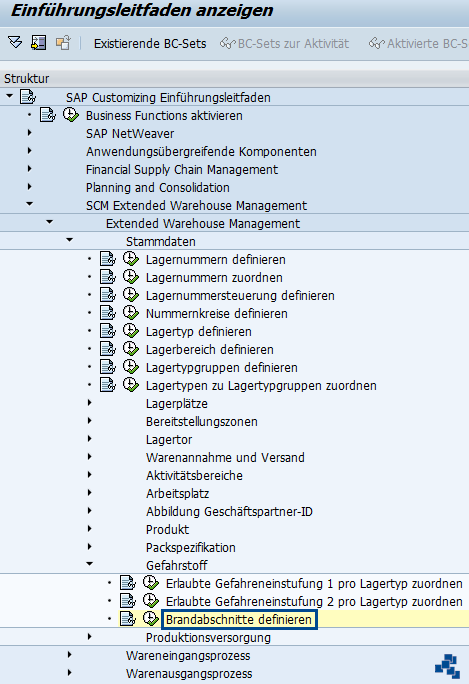Open documentation icon for Erlaubte Gefahreneinstufung 2
The height and width of the screenshot is (684, 469).
[x=128, y=601]
